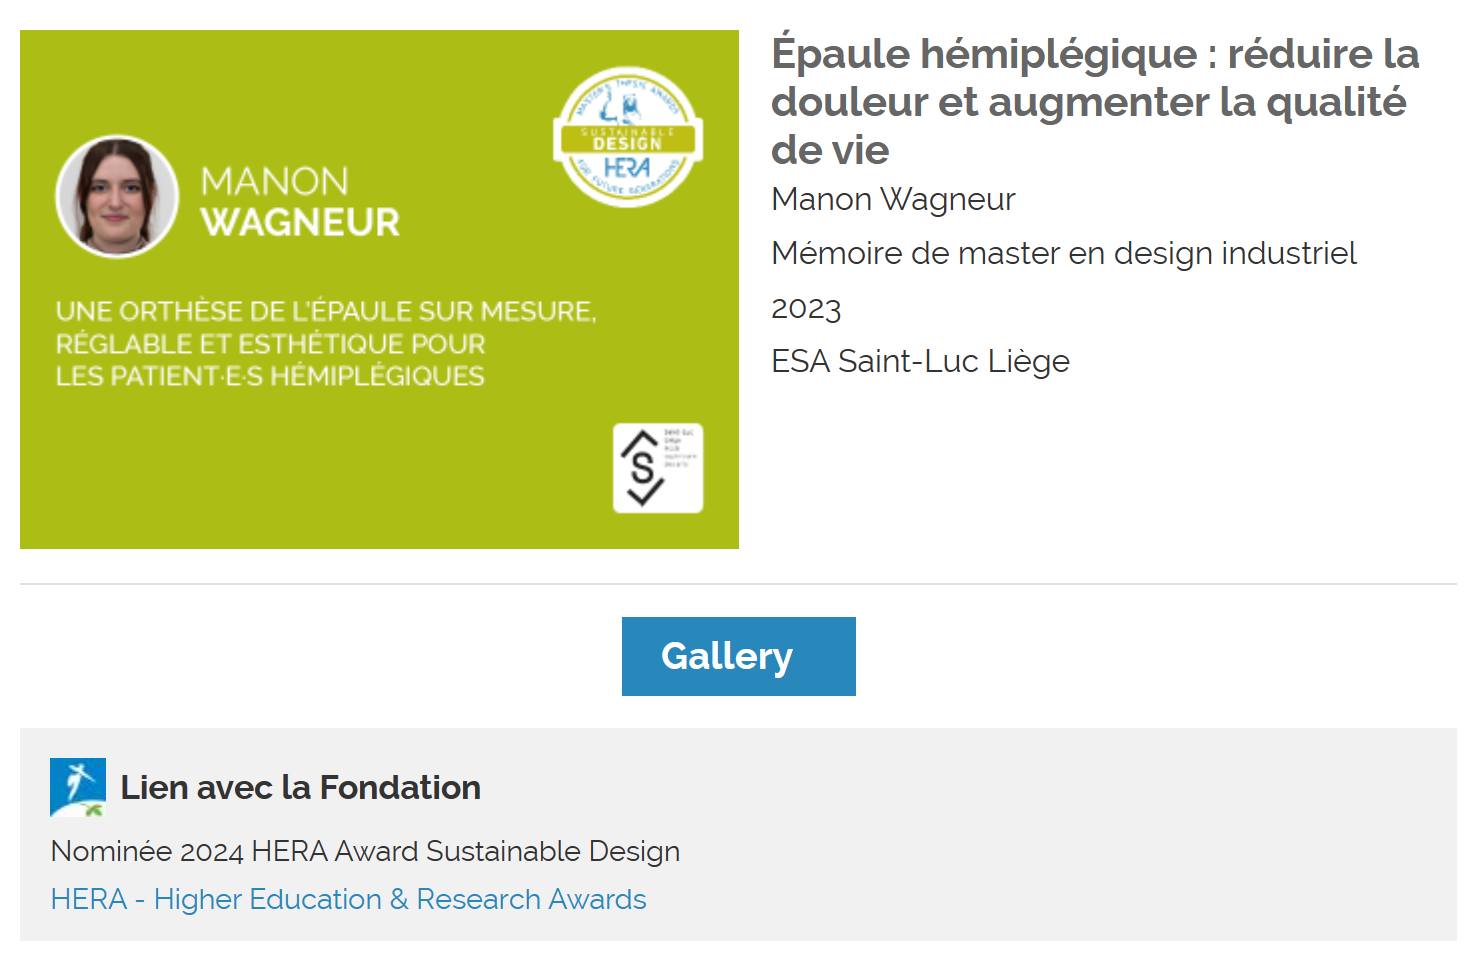Click the Mémoire de master en design industriel line
The width and height of the screenshot is (1479, 956).
1064,253
